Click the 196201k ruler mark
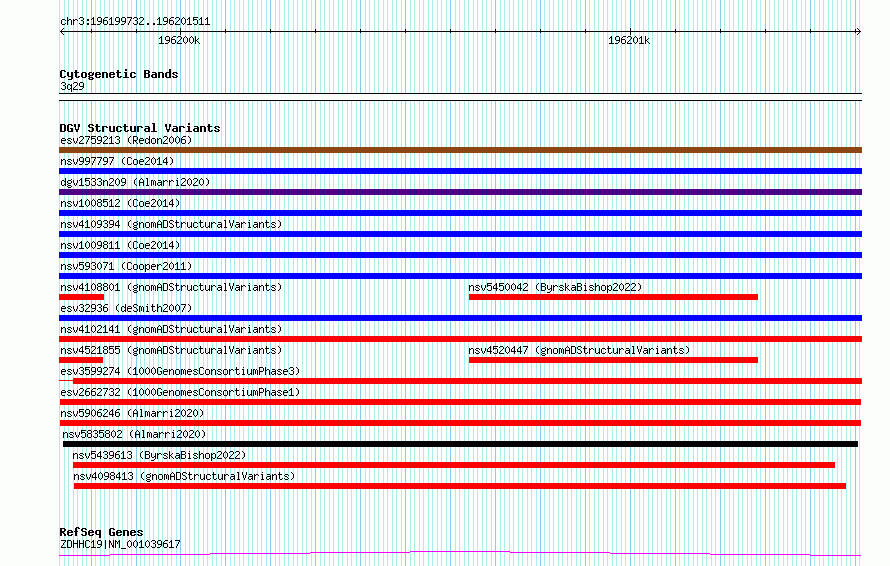Screen dimensions: 890x566 [629, 40]
